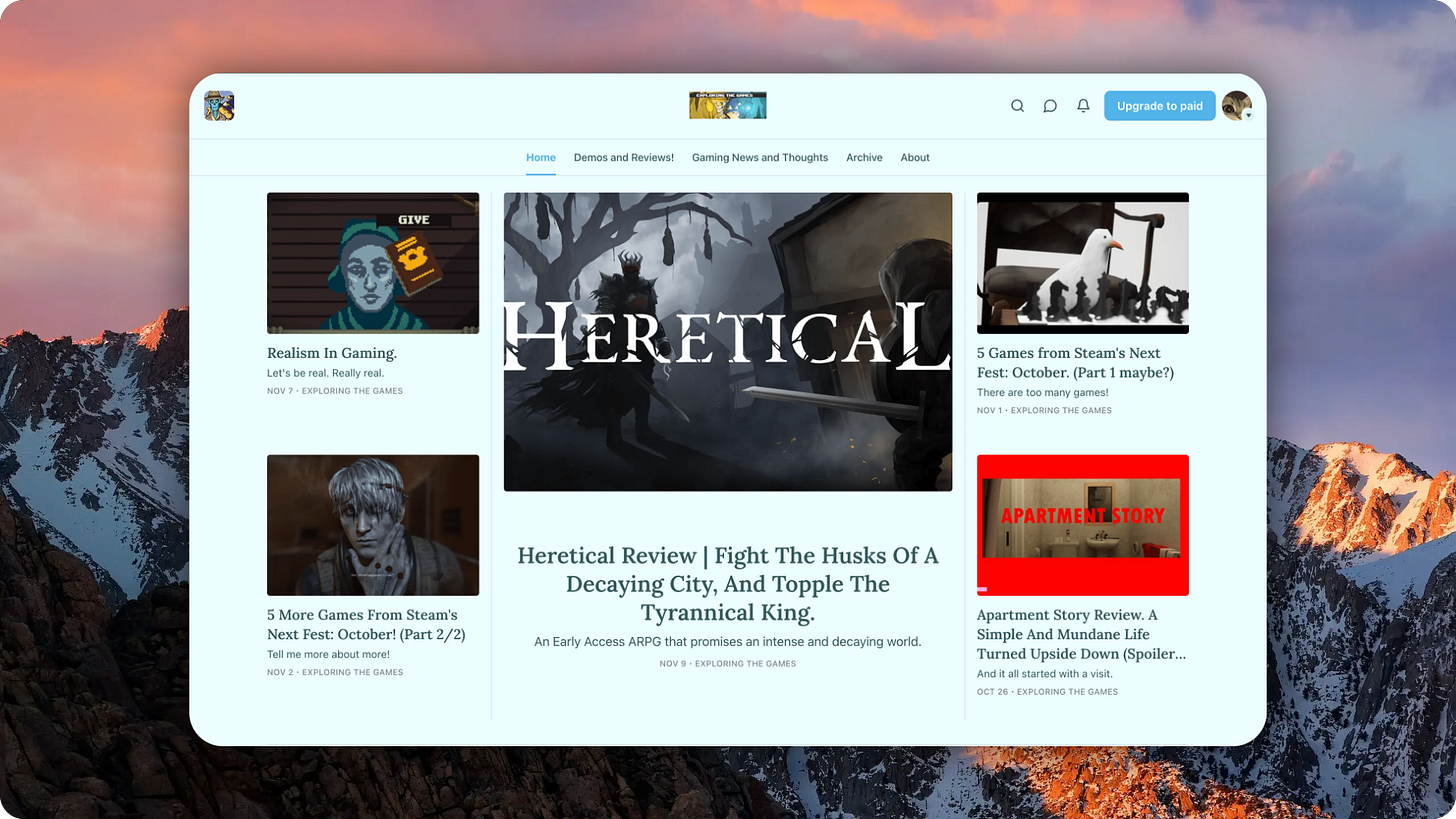The height and width of the screenshot is (819, 1456).
Task: Open the Apartment Story Review post
Action: [1081, 634]
